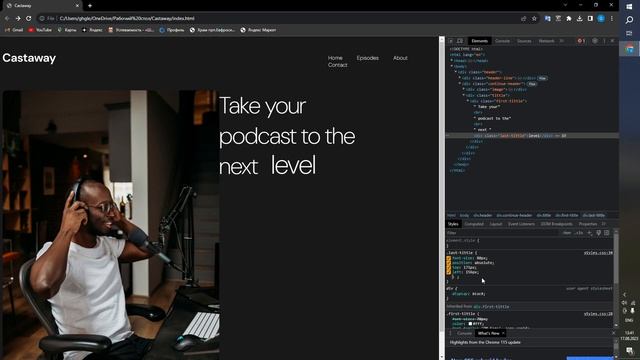Open the DevTools settings gear

(595, 41)
